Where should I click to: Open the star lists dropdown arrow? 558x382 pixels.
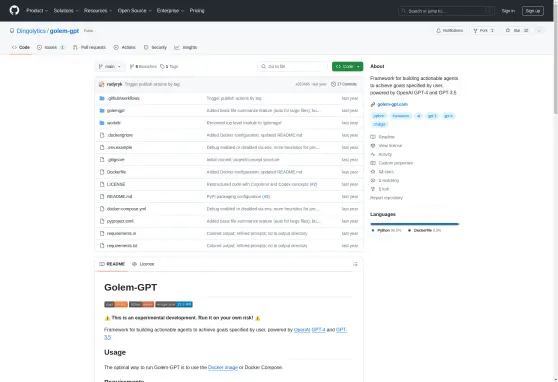click(x=539, y=31)
